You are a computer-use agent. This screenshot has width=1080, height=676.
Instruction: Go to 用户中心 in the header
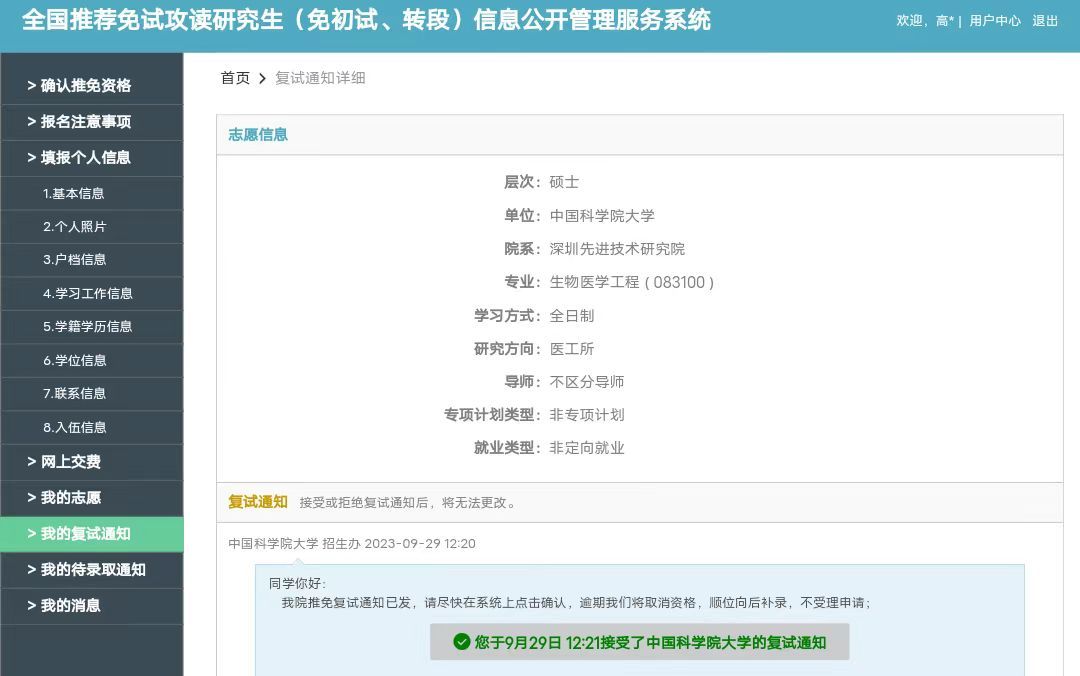[995, 21]
